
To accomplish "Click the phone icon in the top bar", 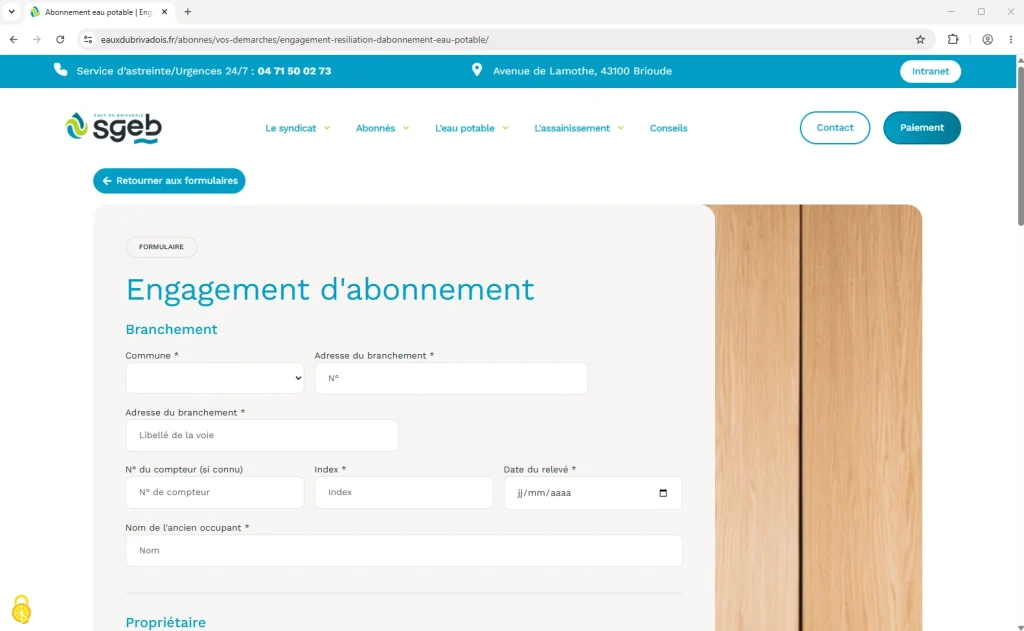I will 61,70.
